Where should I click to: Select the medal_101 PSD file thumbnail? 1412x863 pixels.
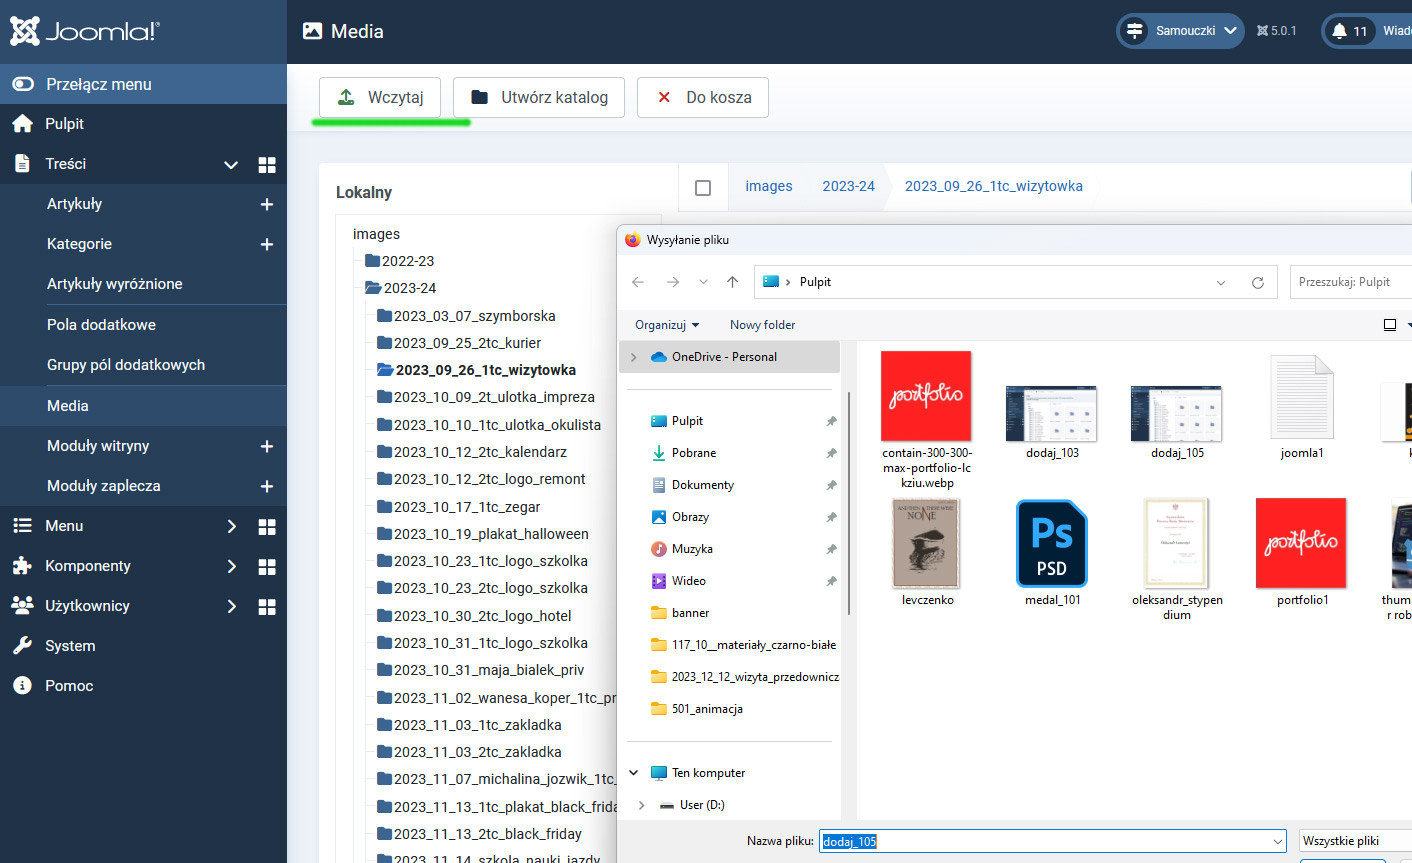tap(1052, 543)
